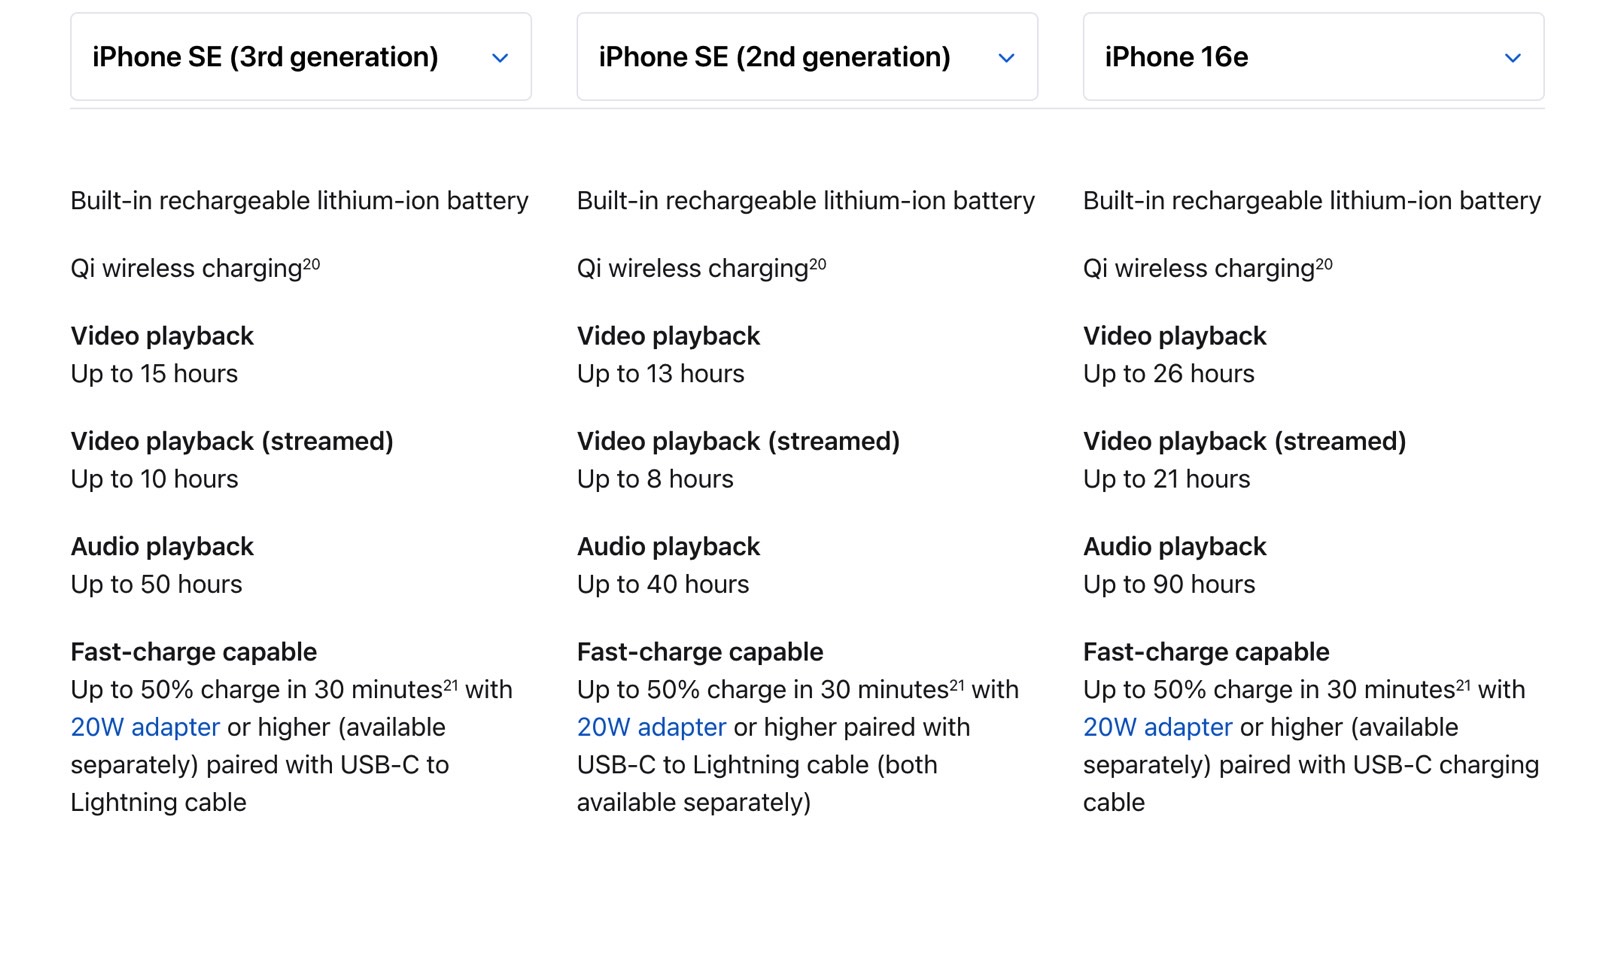Click the chevron arrow beside iPhone SE (3rd generation)

pyautogui.click(x=500, y=58)
